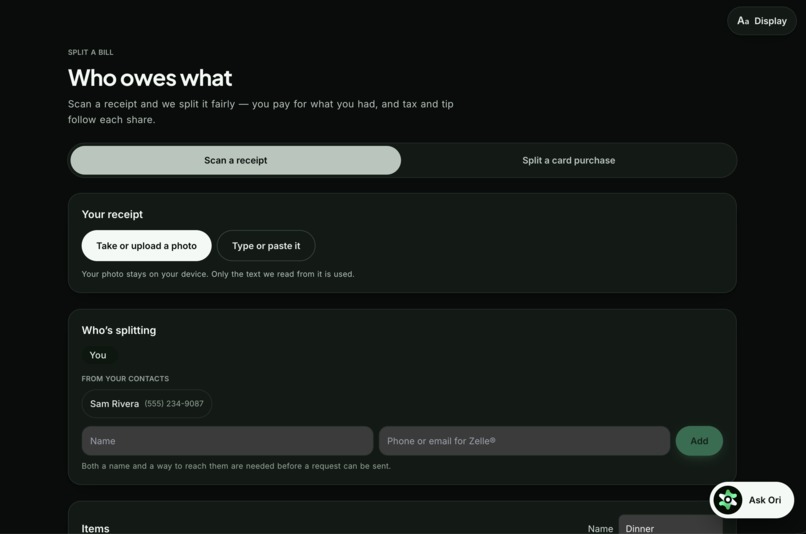
Task: Choose Take or upload a photo
Action: pos(146,246)
